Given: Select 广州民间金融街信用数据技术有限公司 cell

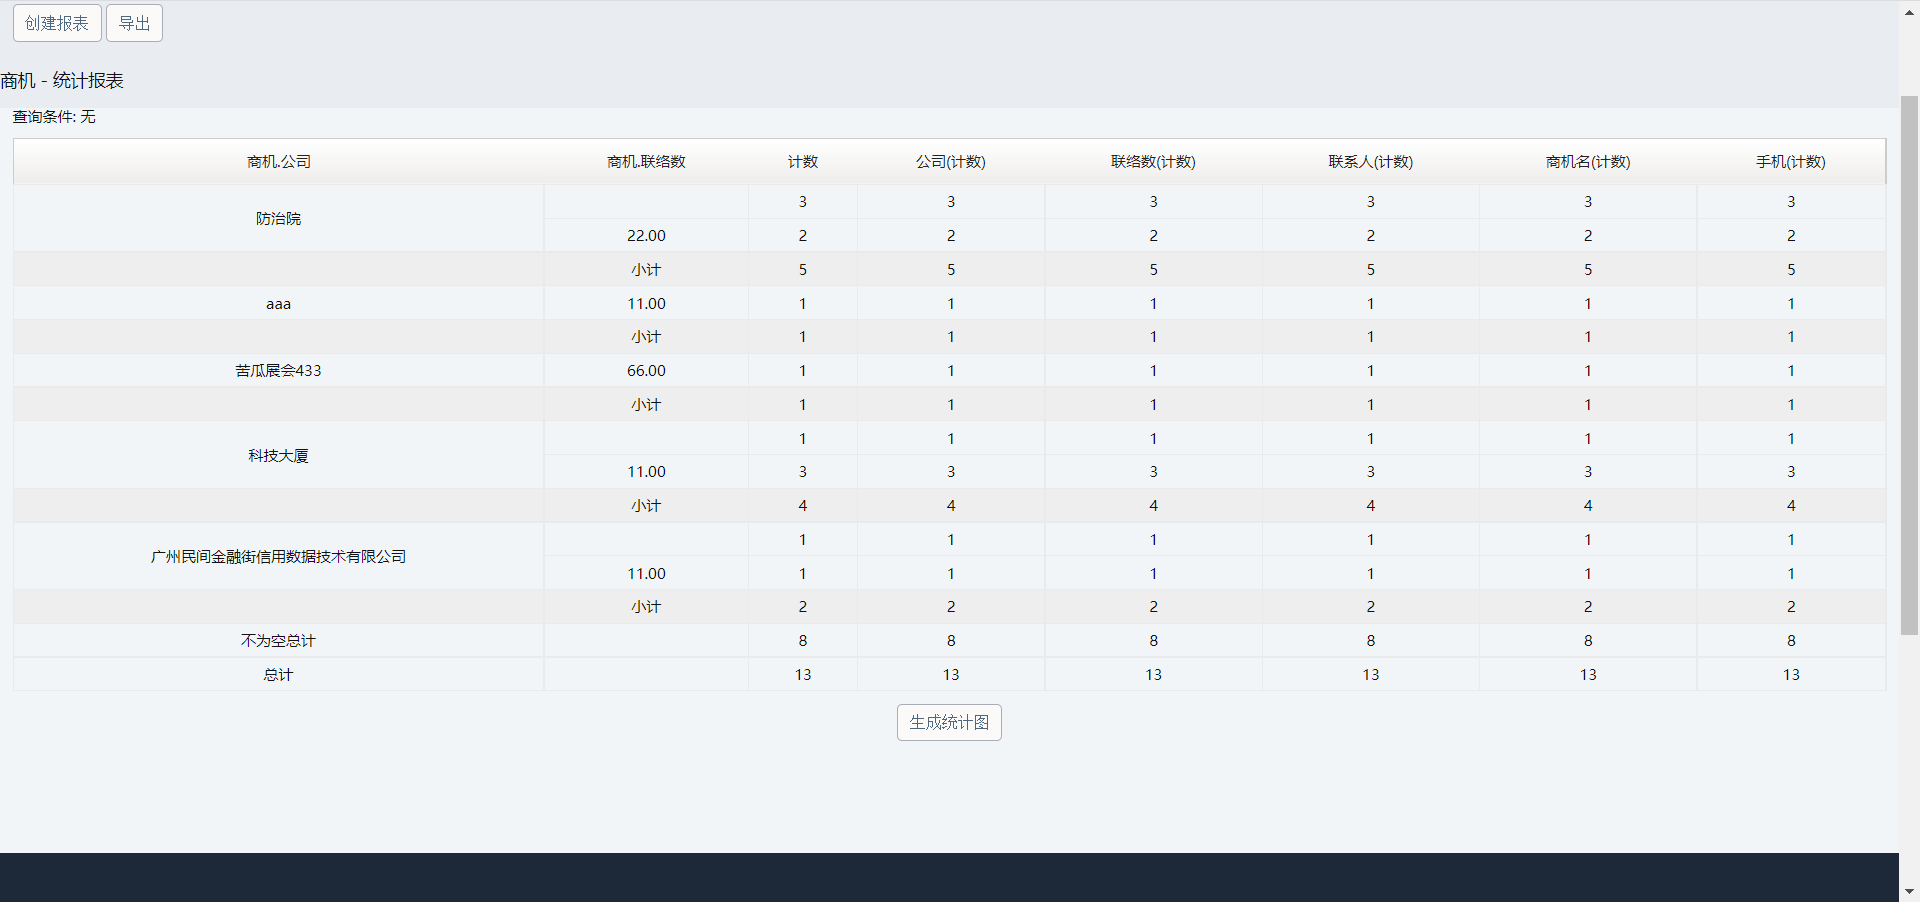Looking at the screenshot, I should click(279, 556).
